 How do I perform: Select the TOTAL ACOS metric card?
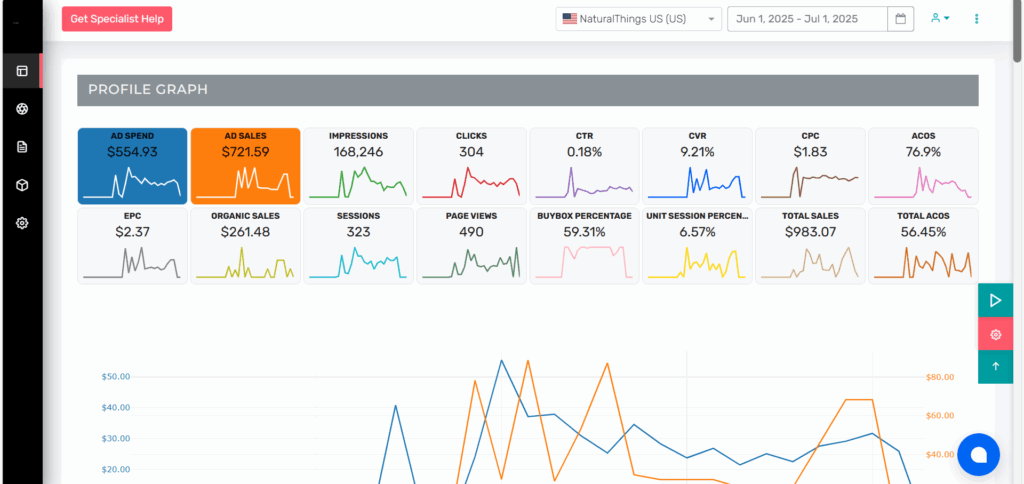click(x=923, y=246)
